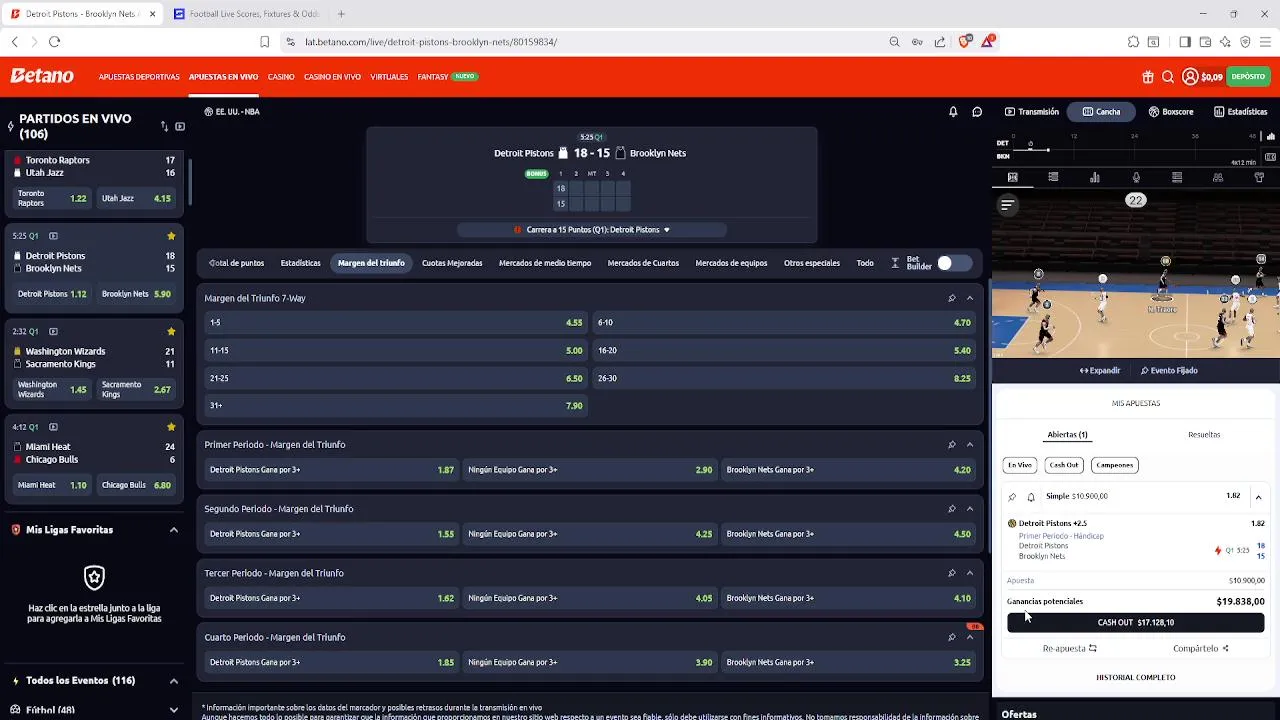Open Historial Completo link

point(1136,678)
